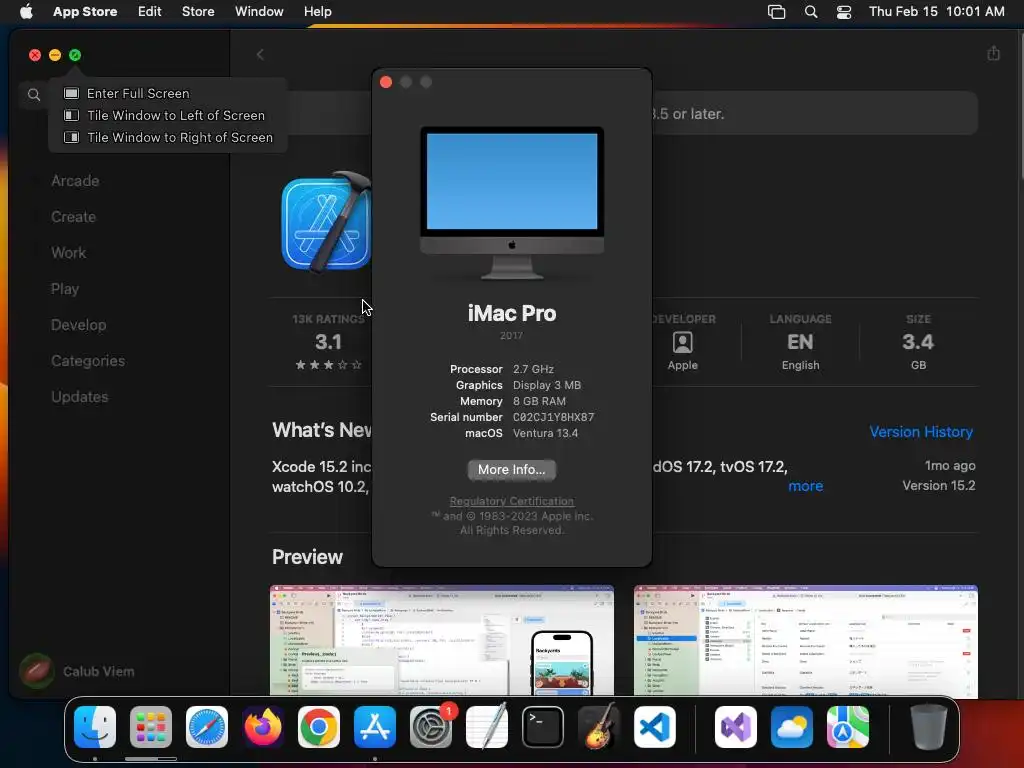
Task: Select Tile Window to Right of Screen
Action: click(x=168, y=138)
